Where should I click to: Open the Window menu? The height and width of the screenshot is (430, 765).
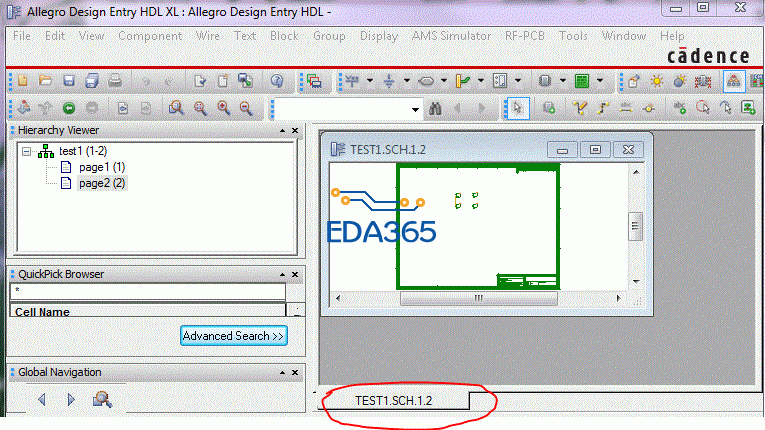pyautogui.click(x=624, y=36)
